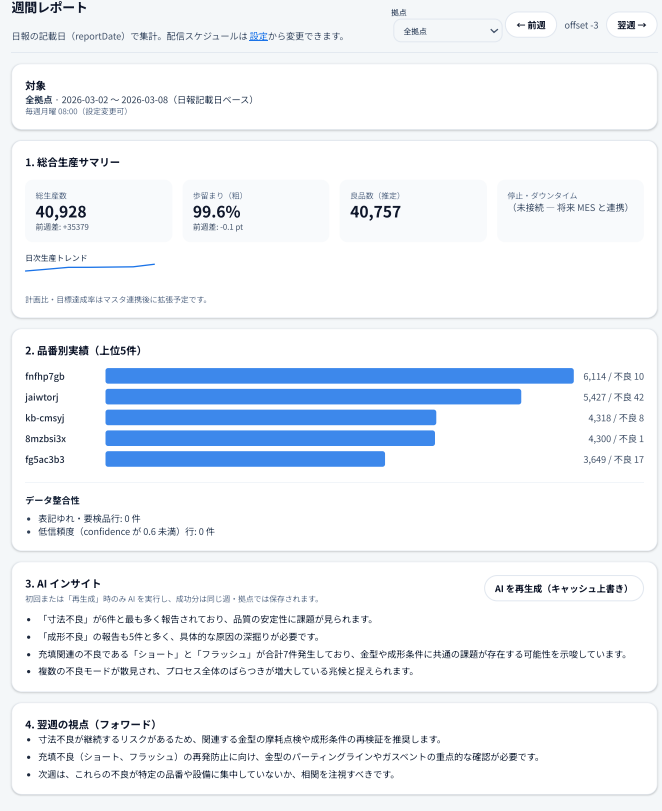Click the fg5ac3b3 bar
662x811 pixels.
(x=245, y=459)
